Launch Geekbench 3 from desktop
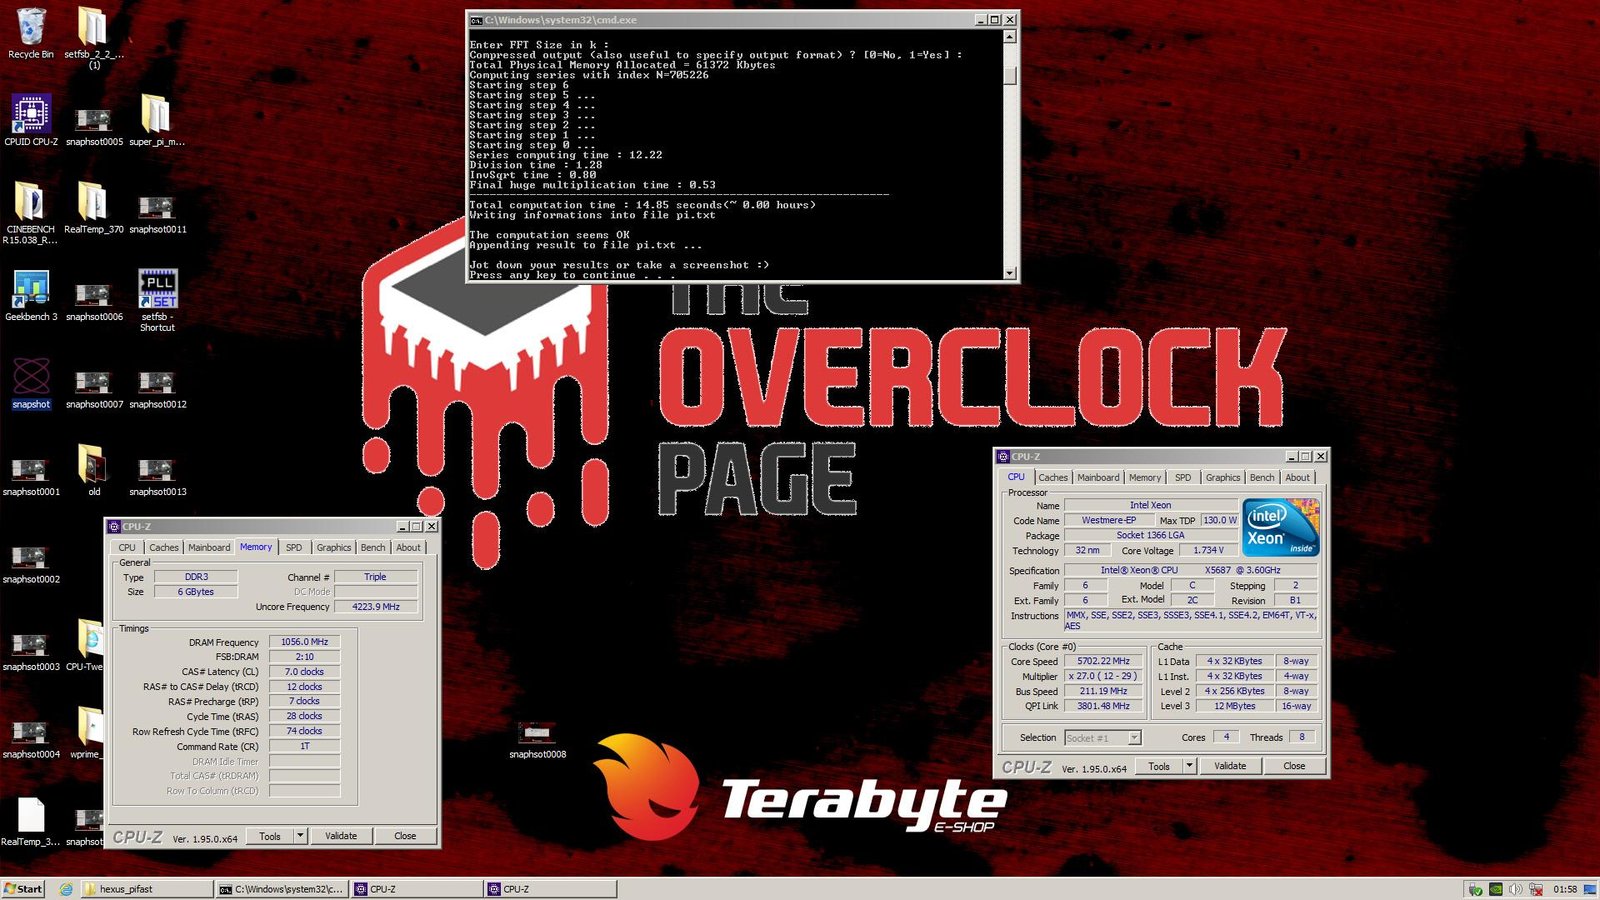Screen dimensions: 1600x900 point(31,293)
